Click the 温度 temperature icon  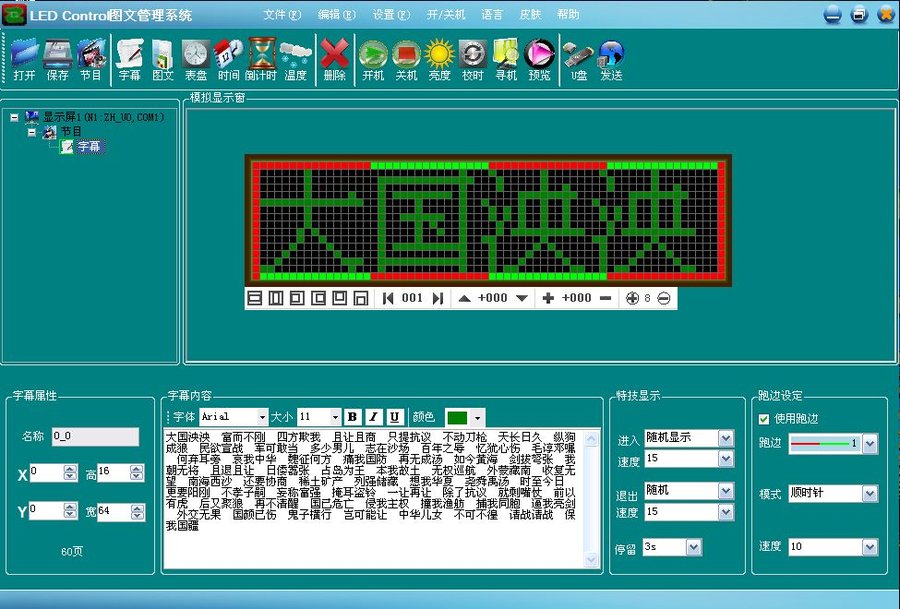[x=295, y=59]
